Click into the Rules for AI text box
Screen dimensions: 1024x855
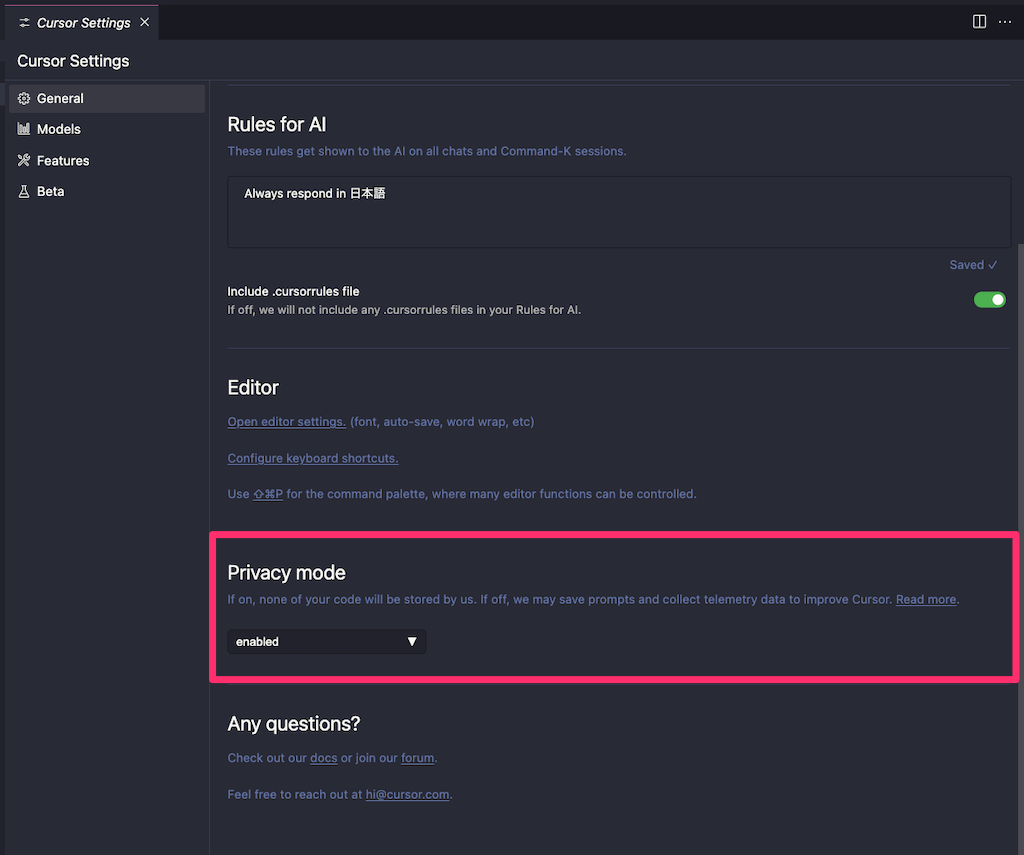(618, 212)
